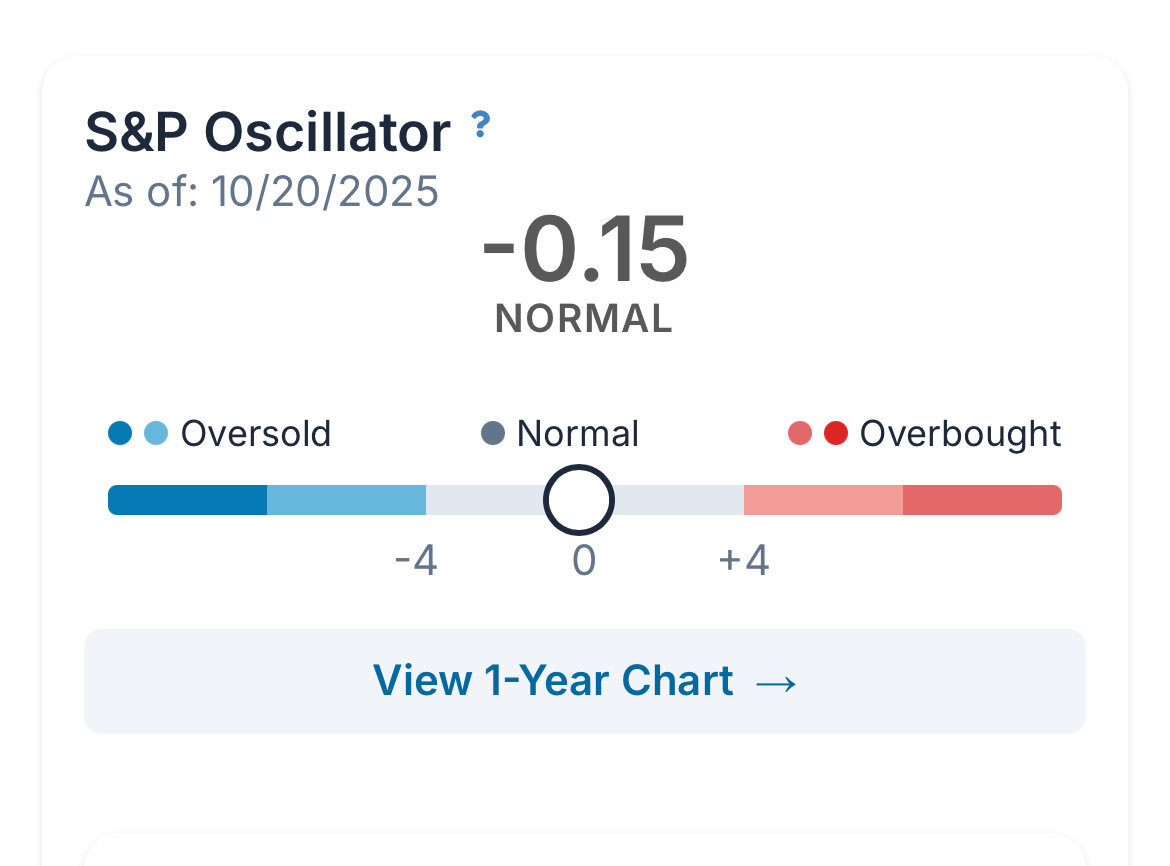The height and width of the screenshot is (866, 1170).
Task: Click the dark blue Oversold legend dot
Action: pyautogui.click(x=120, y=434)
